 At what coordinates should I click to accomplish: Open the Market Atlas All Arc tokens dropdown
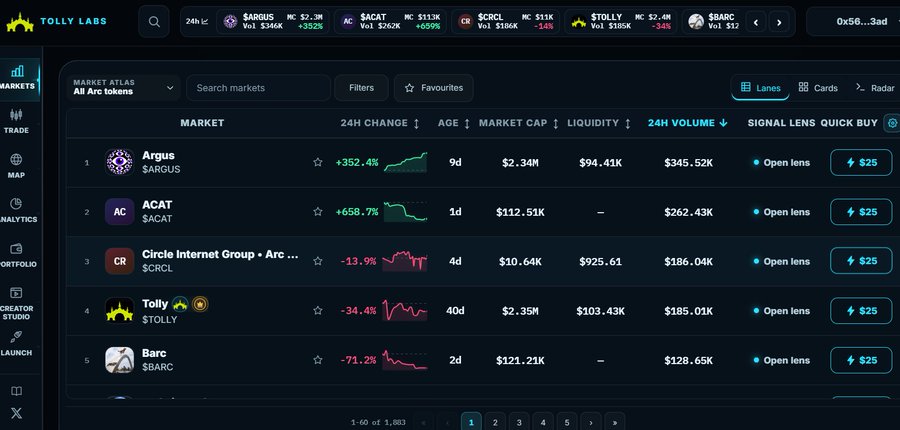click(123, 88)
